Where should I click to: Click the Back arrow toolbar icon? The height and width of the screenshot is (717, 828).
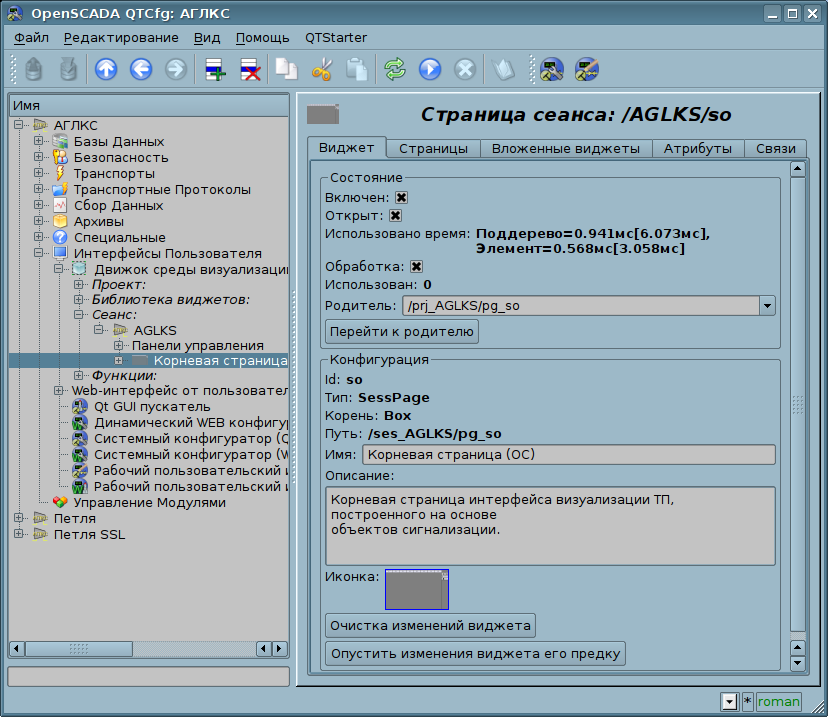[140, 69]
